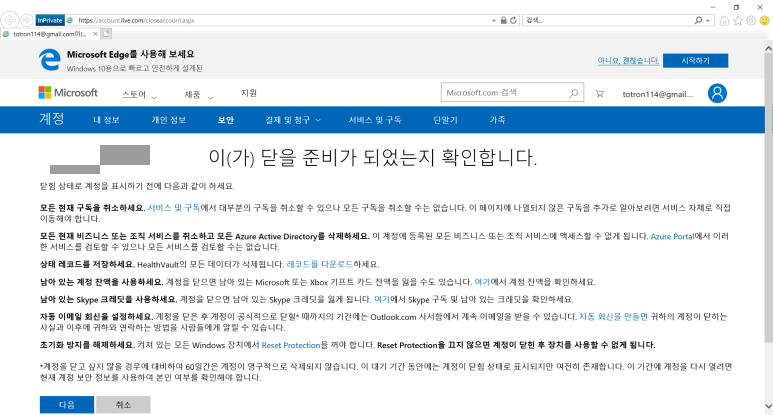Image resolution: width=773 pixels, height=415 pixels.
Task: Open a new browser tab
Action: click(x=106, y=34)
